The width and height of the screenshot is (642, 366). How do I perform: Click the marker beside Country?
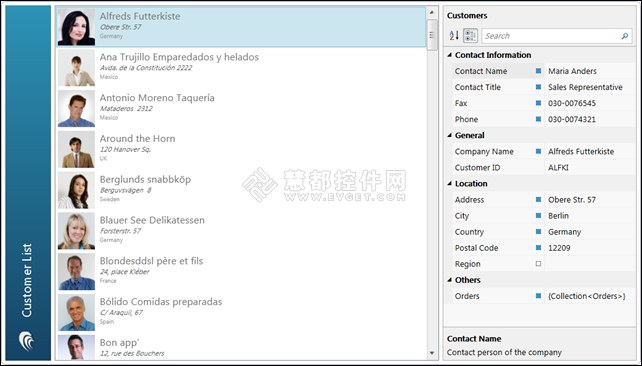(538, 232)
